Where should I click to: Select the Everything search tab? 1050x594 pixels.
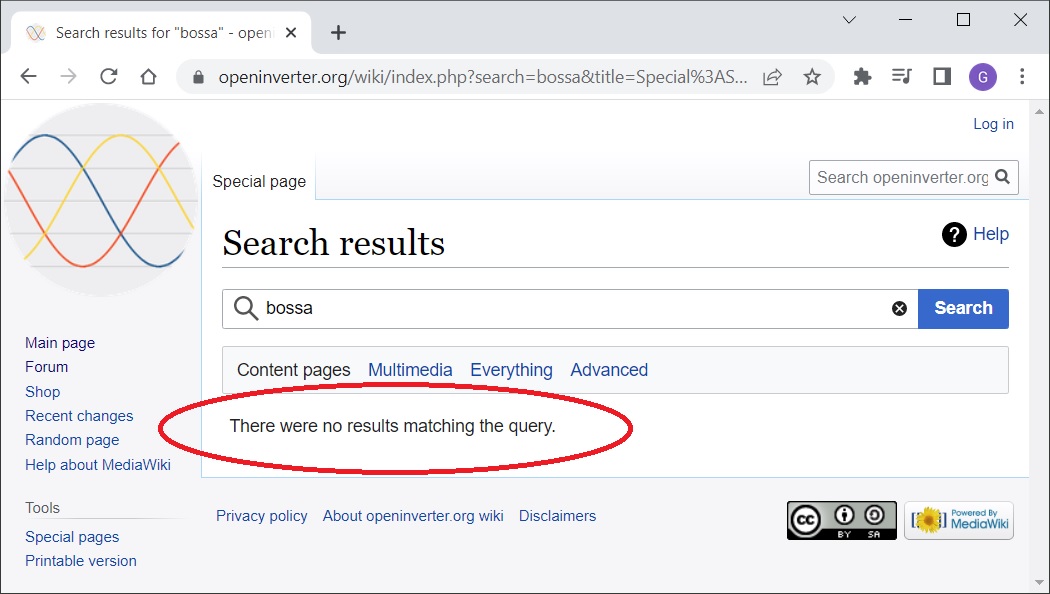[x=511, y=370]
